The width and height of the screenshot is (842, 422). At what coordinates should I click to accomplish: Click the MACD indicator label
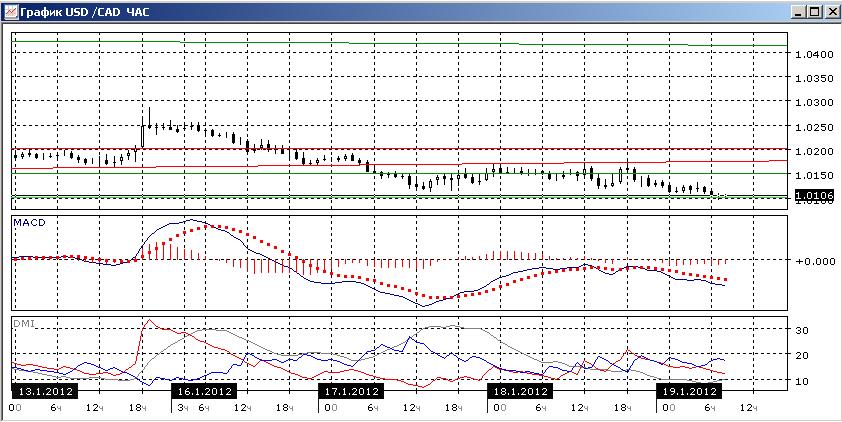(30, 222)
